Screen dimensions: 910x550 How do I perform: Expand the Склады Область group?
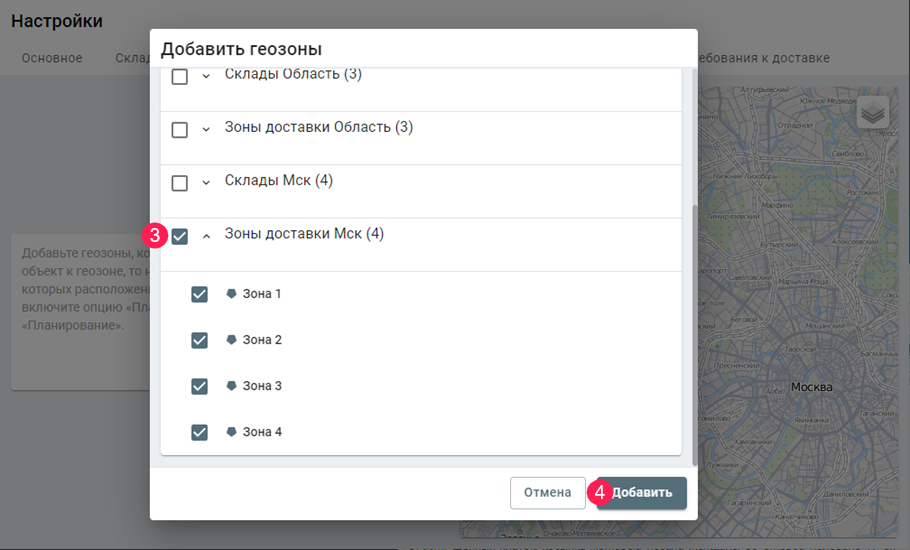pos(206,77)
